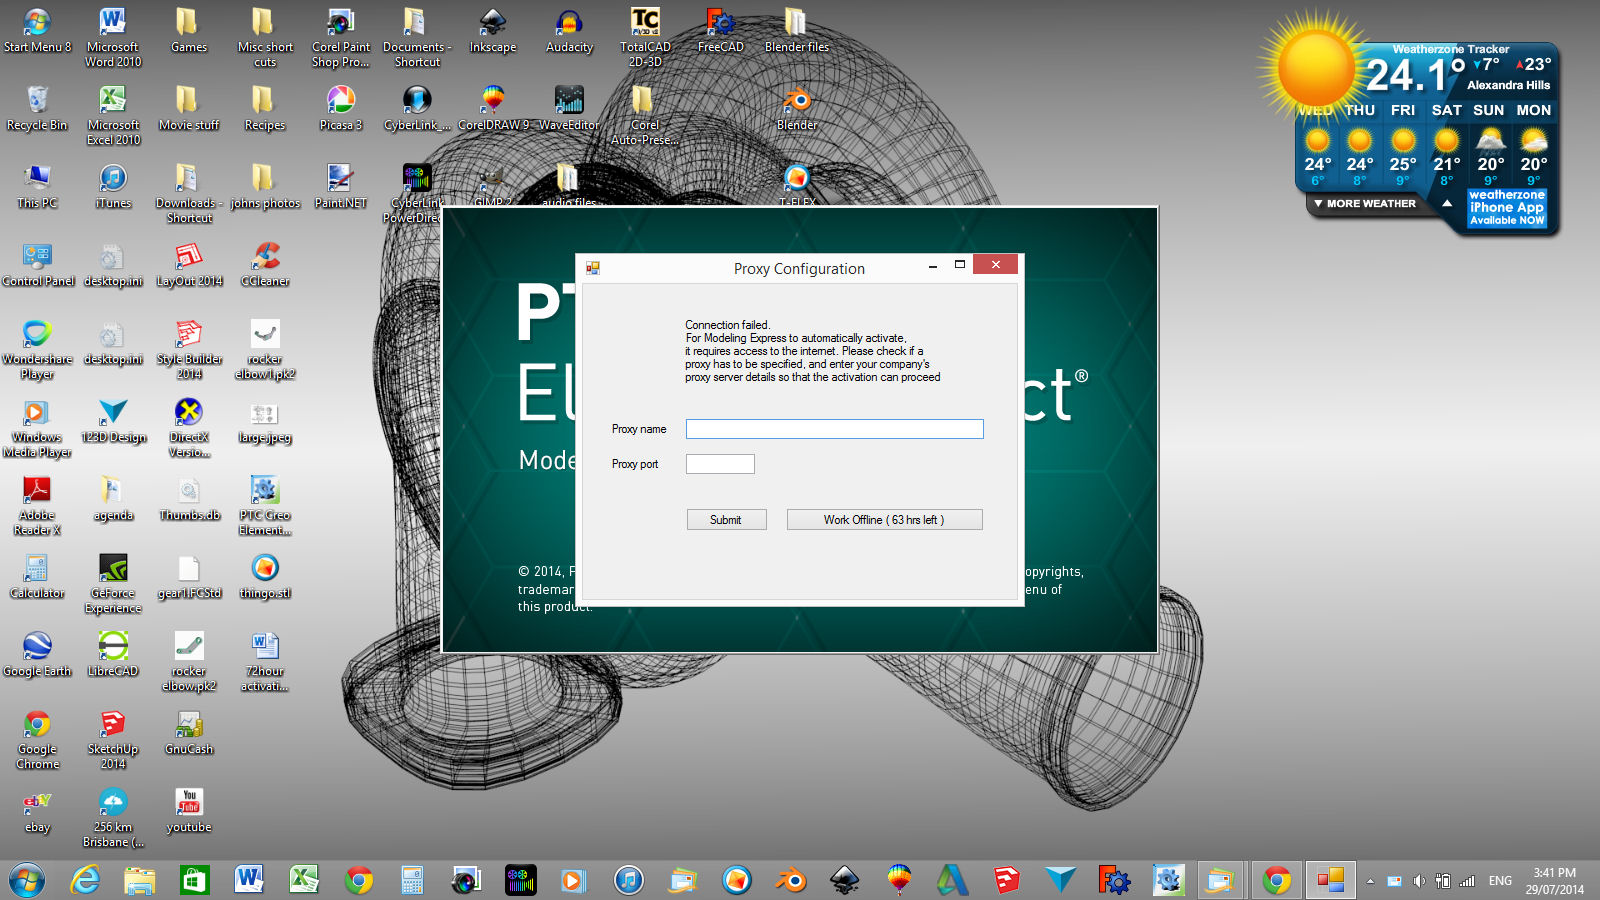Open the Windows Media Player desktop icon

pyautogui.click(x=37, y=427)
